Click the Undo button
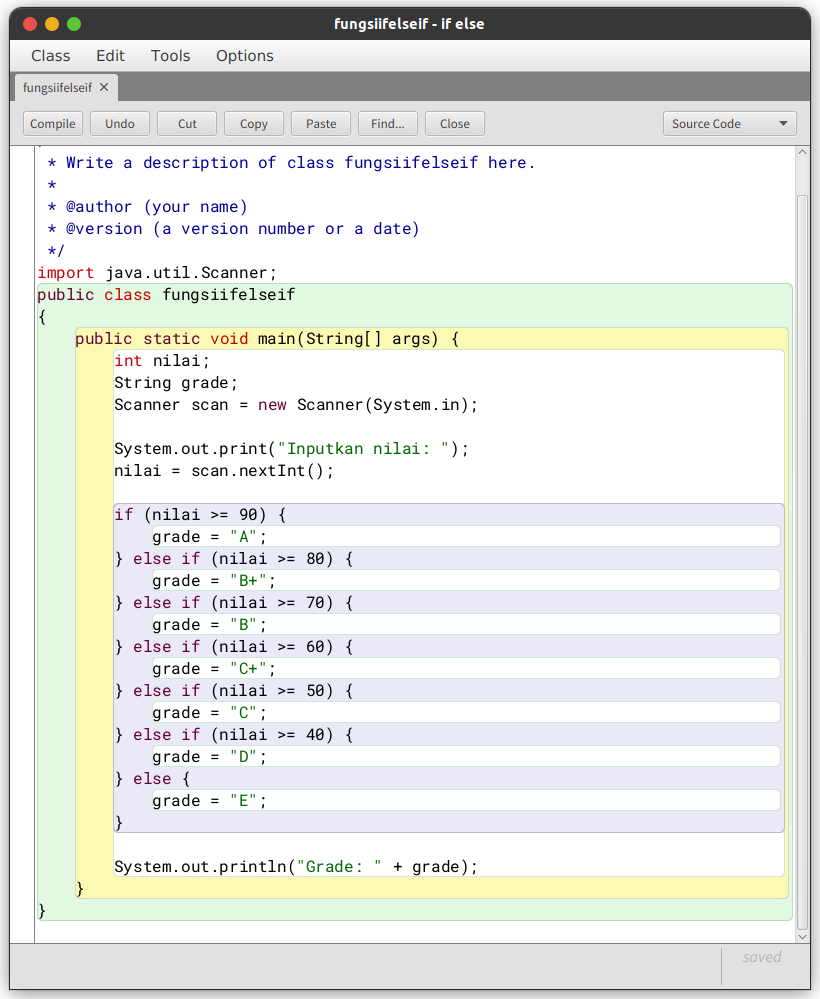This screenshot has height=999, width=820. tap(120, 124)
